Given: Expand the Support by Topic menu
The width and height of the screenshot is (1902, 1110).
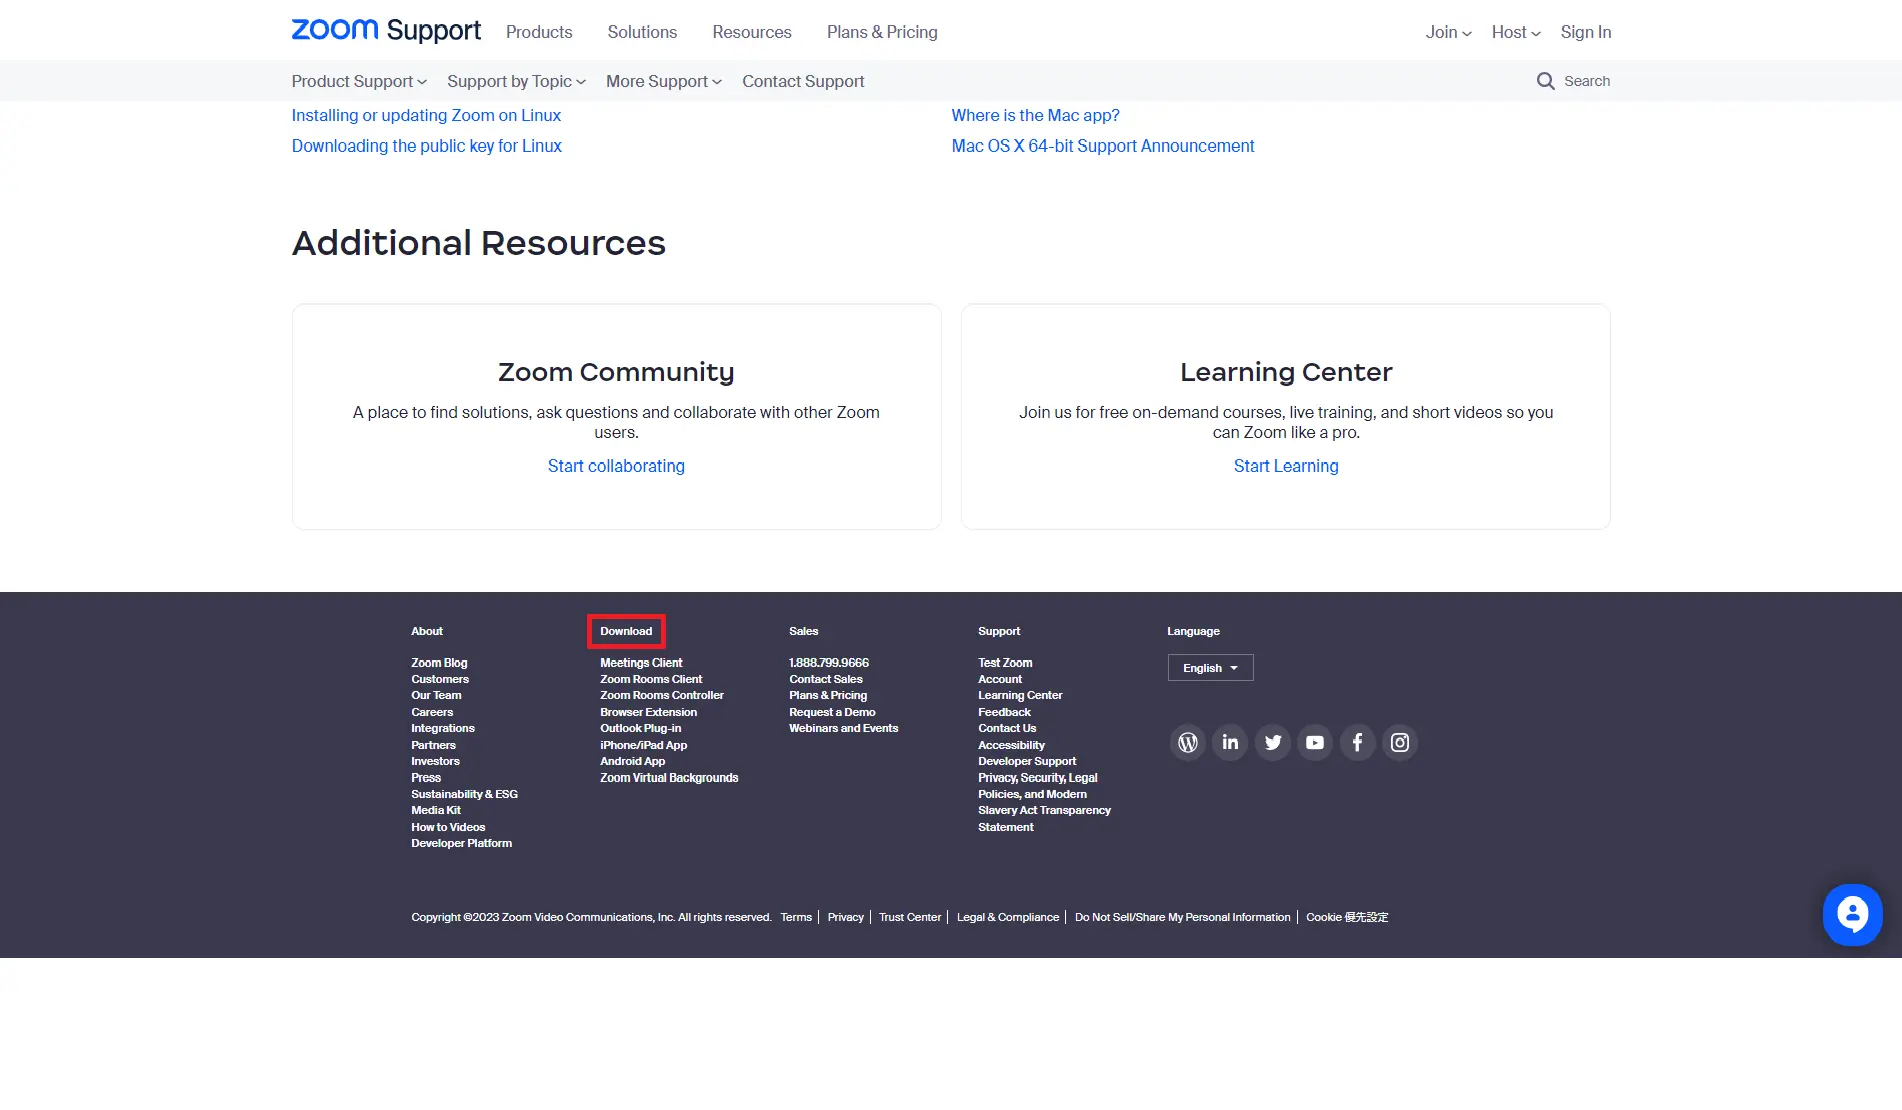Looking at the screenshot, I should pyautogui.click(x=516, y=81).
